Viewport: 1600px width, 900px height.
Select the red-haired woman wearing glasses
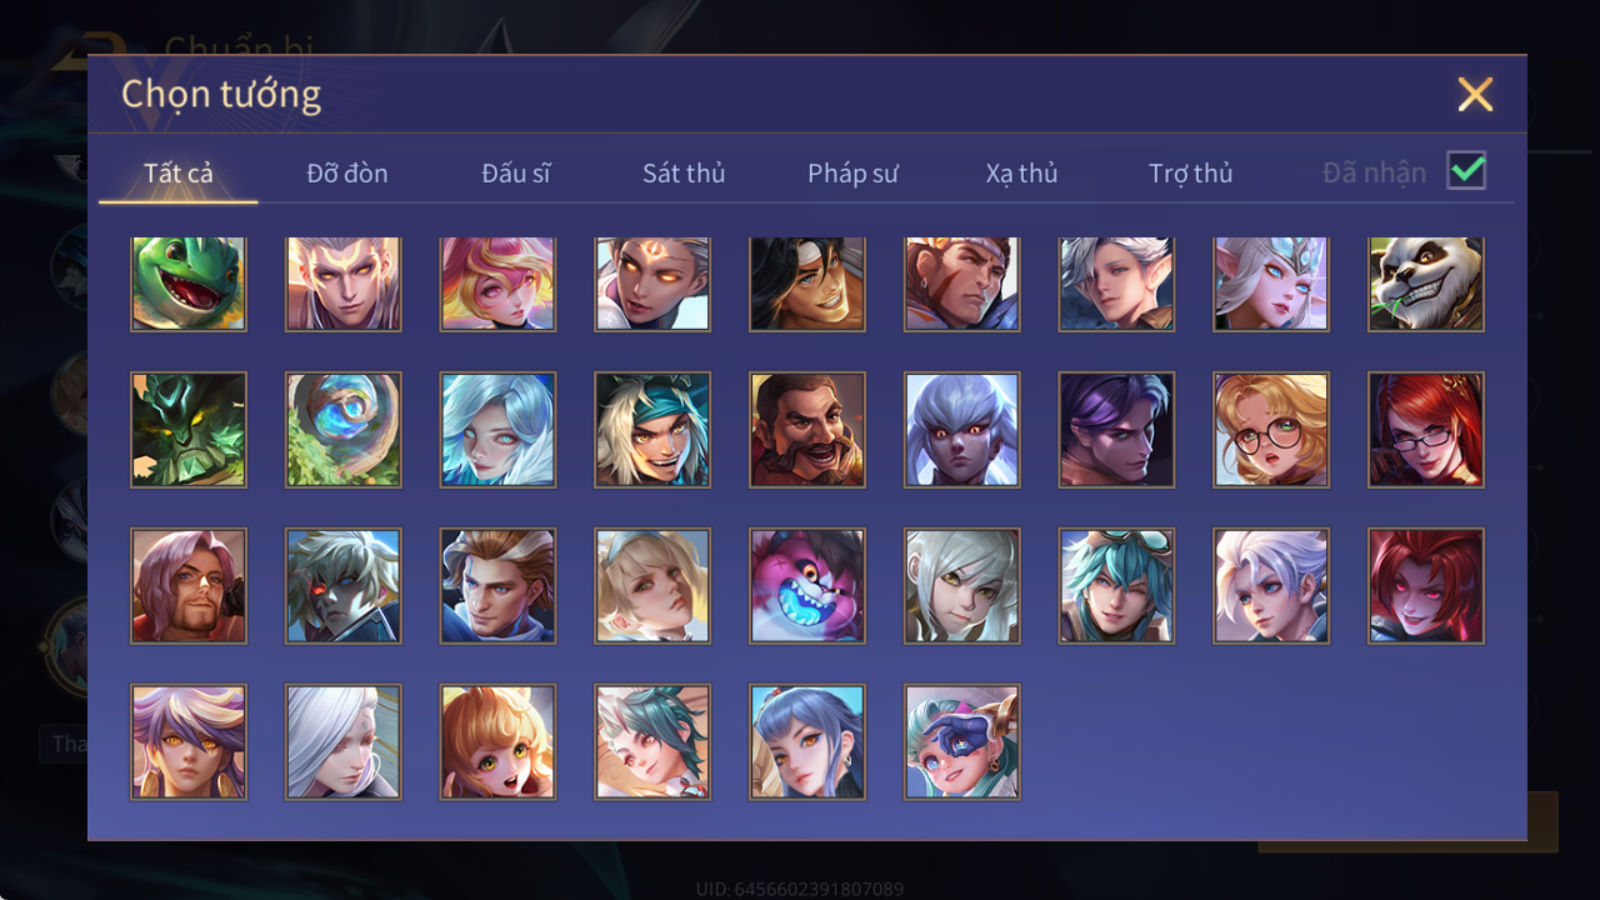(1426, 430)
